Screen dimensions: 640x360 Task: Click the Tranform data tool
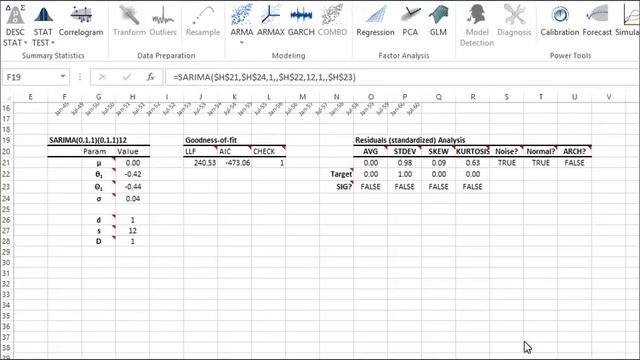point(129,21)
